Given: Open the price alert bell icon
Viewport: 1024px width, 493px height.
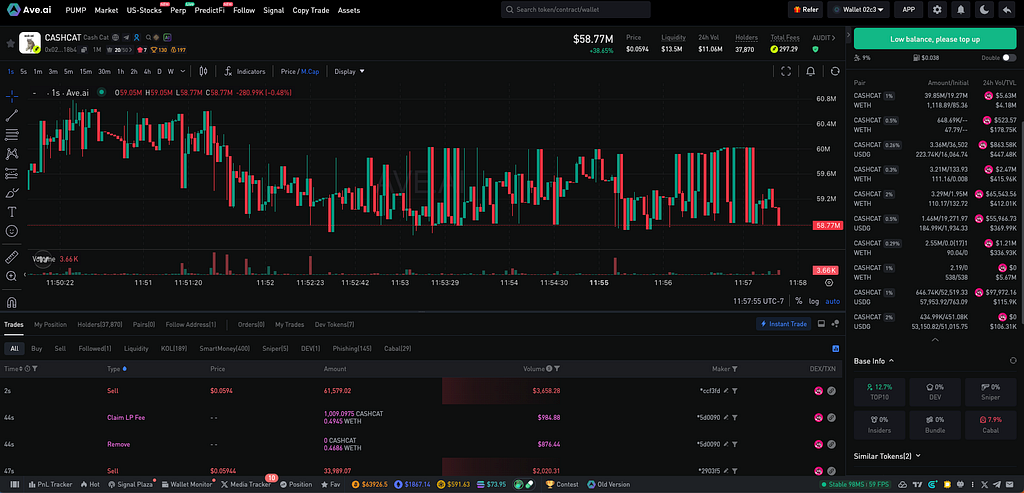Looking at the screenshot, I should (x=810, y=71).
